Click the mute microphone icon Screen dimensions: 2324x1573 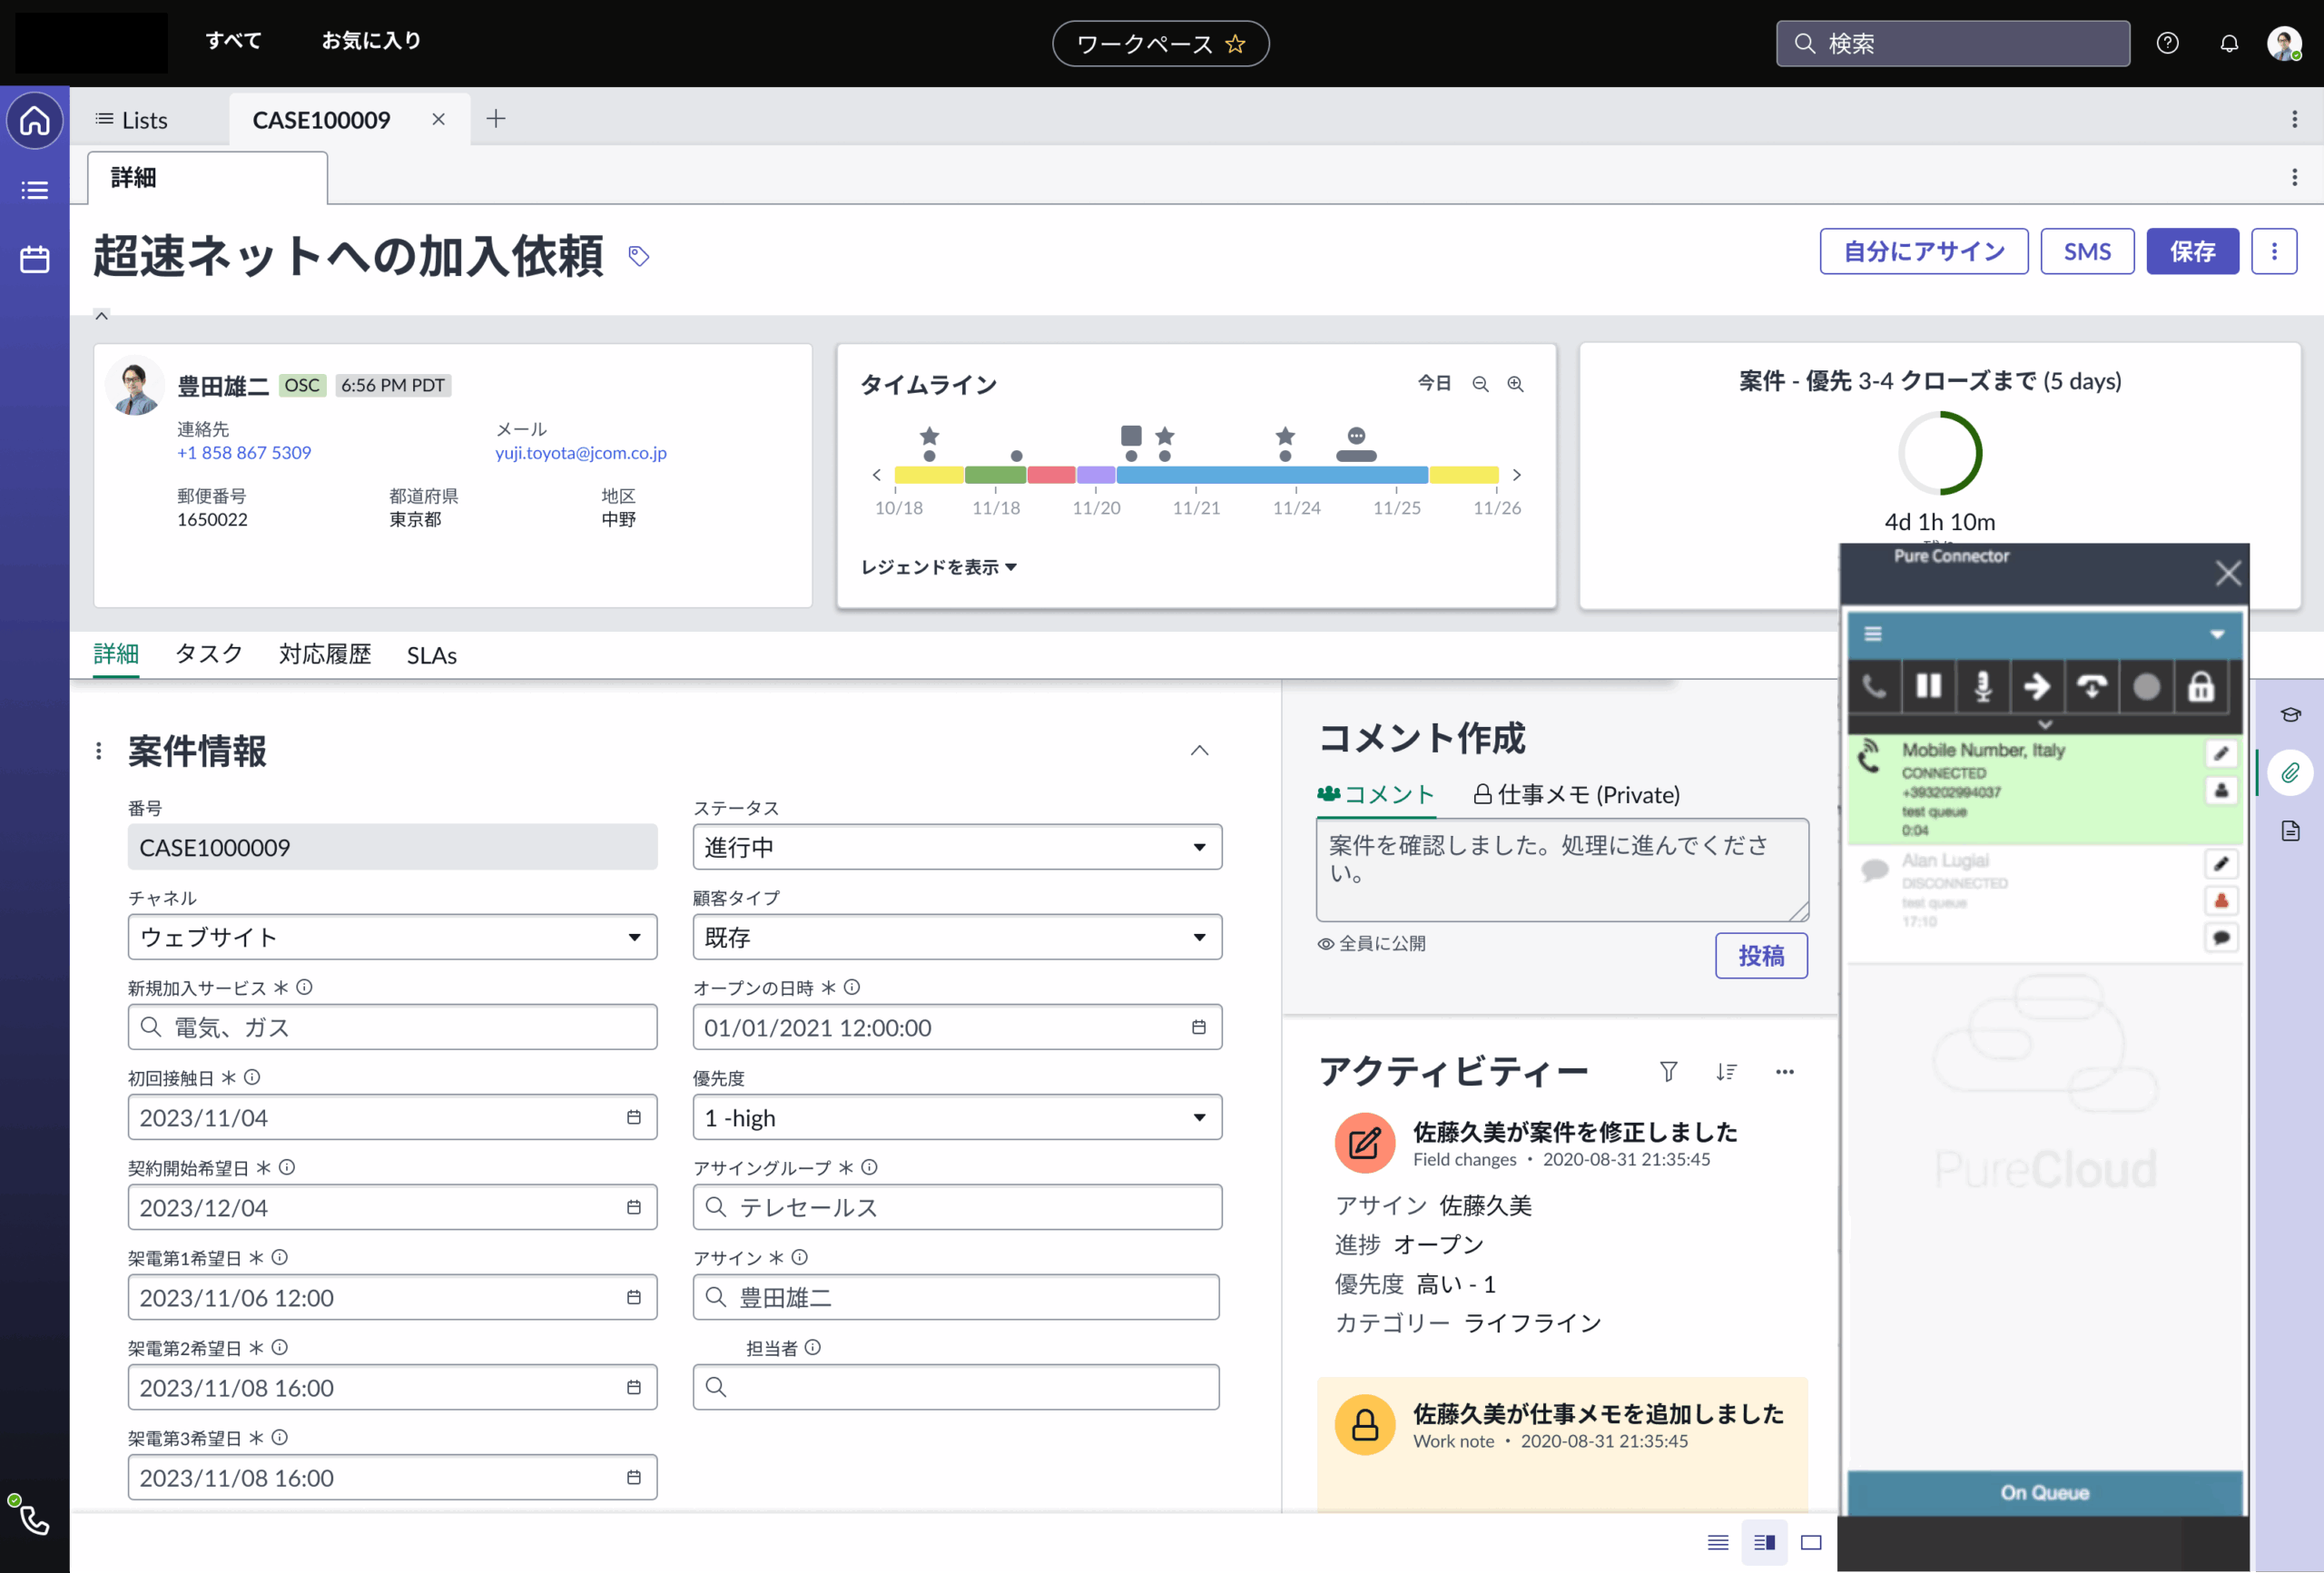click(x=1982, y=687)
